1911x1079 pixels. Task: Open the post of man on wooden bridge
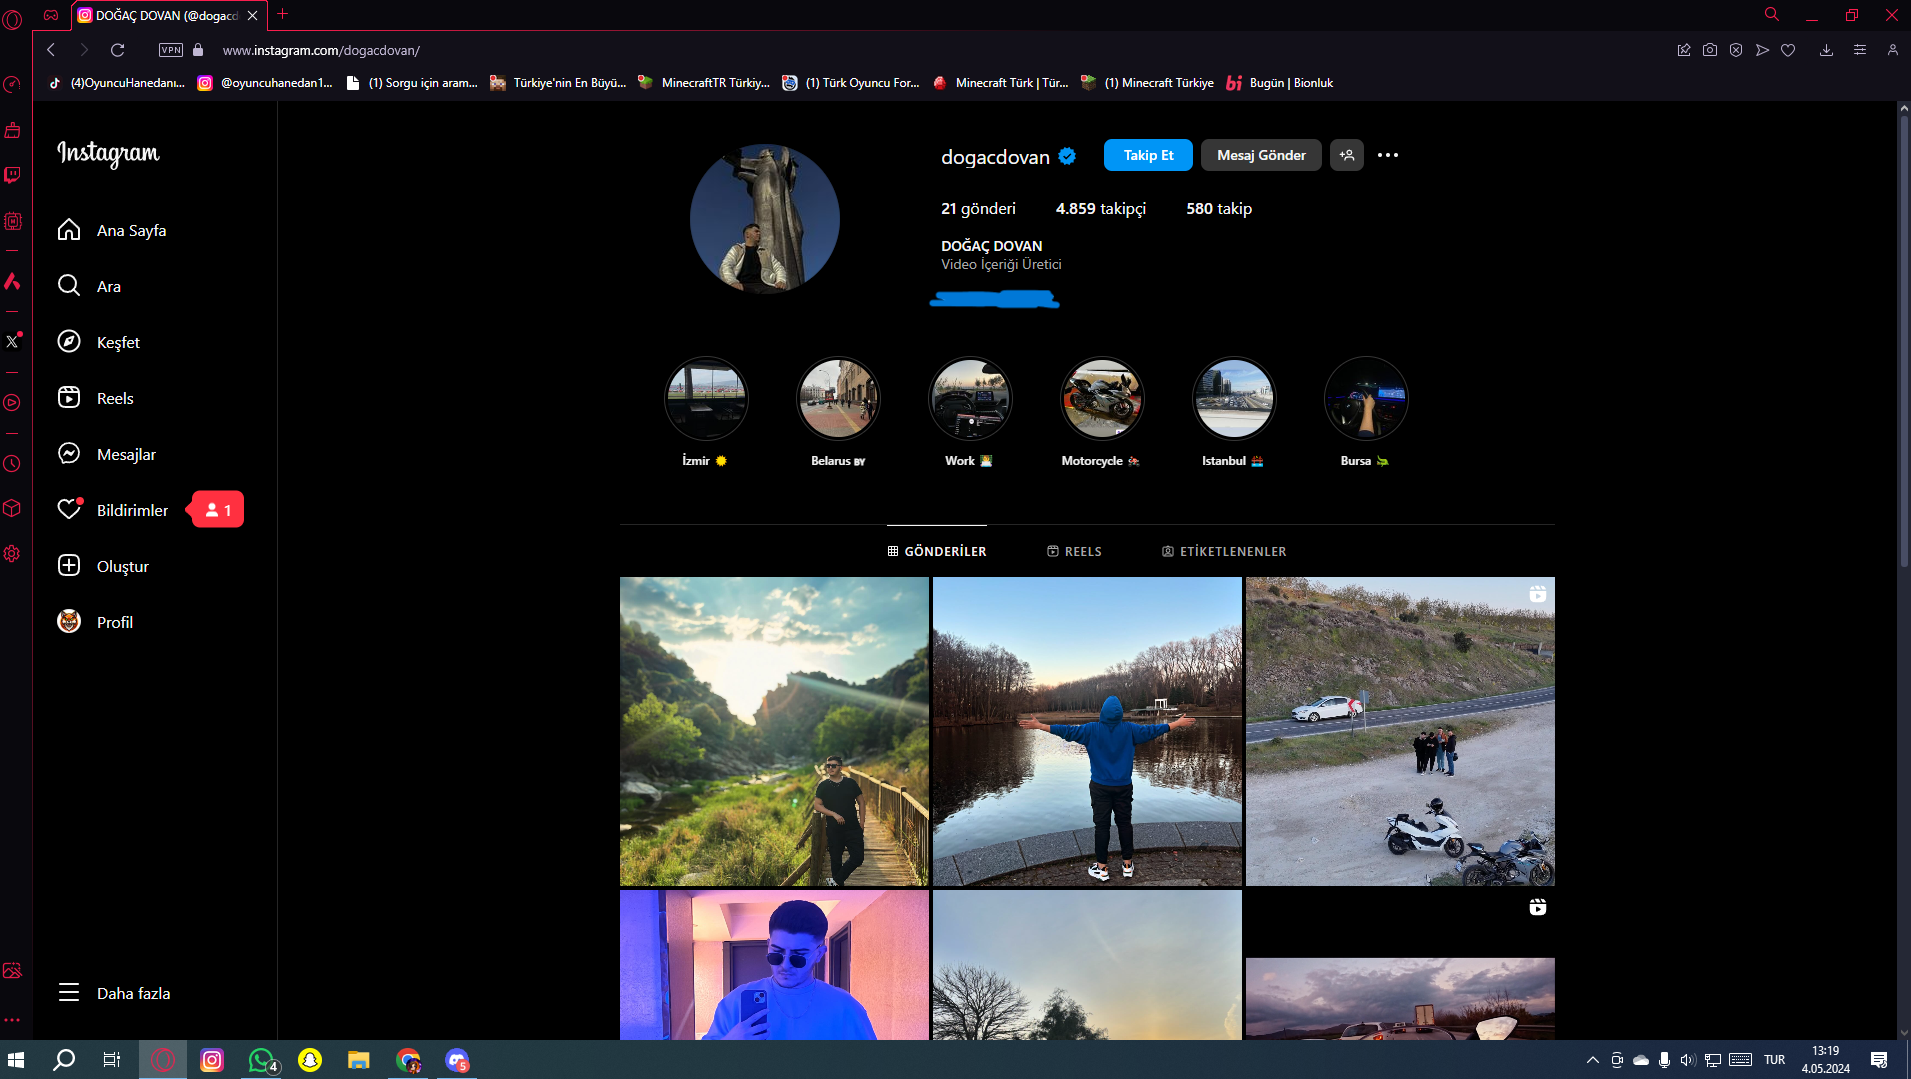pyautogui.click(x=774, y=731)
